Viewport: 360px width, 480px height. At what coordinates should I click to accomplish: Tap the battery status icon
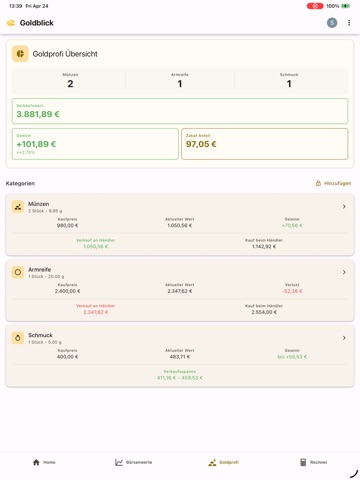[346, 6]
